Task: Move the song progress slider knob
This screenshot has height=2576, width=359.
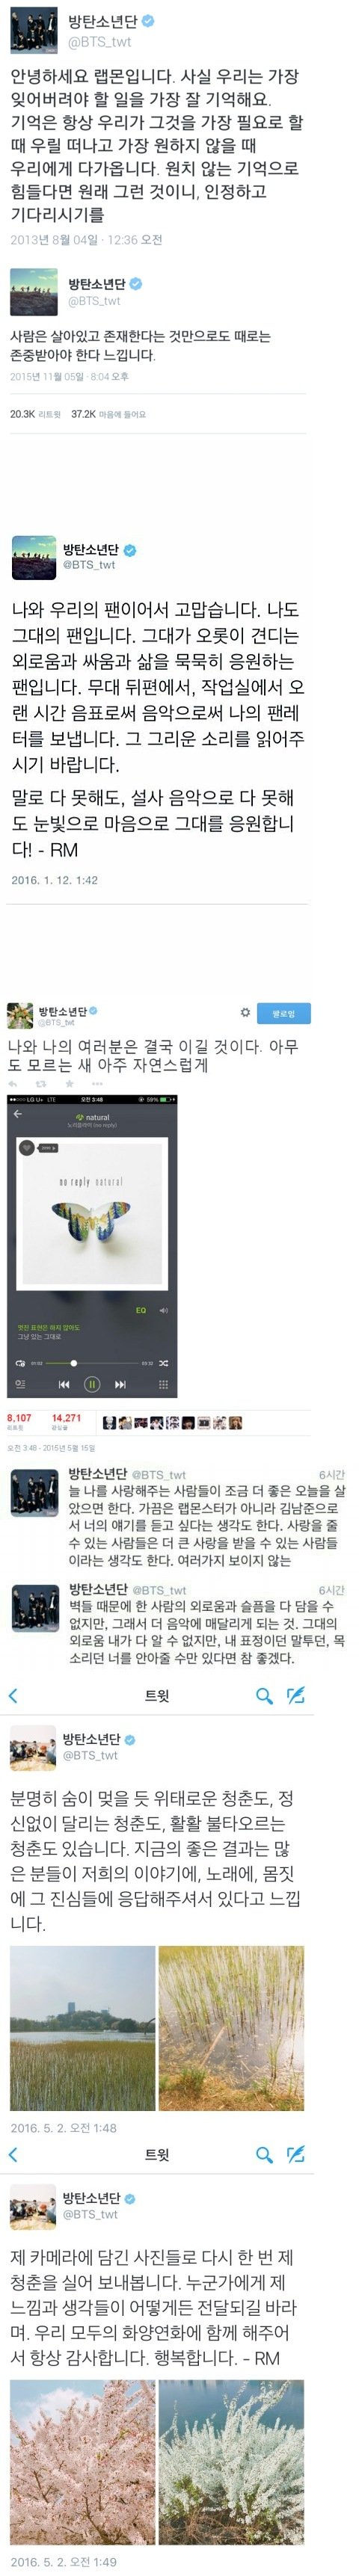Action: pyautogui.click(x=73, y=1363)
